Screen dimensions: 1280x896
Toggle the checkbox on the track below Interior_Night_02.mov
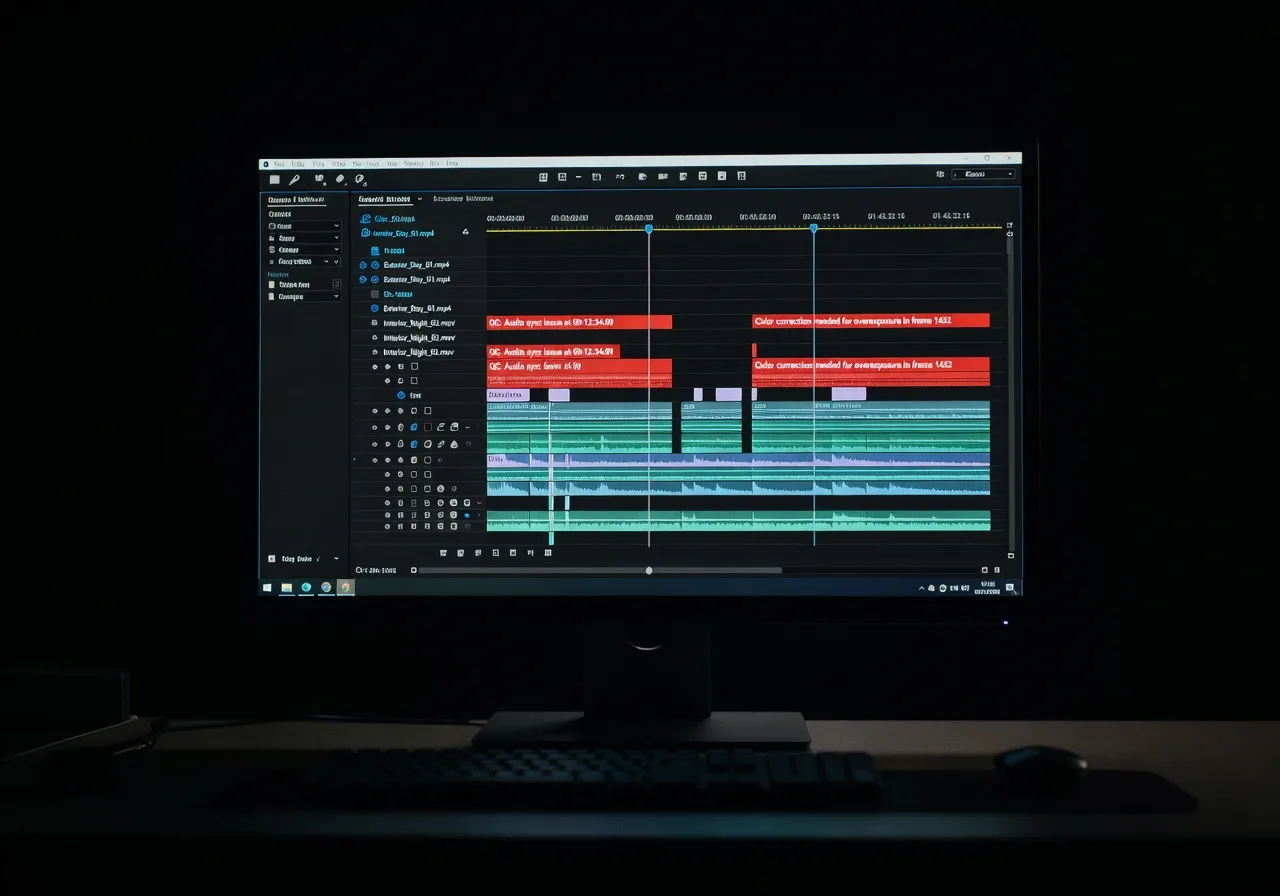pyautogui.click(x=414, y=367)
